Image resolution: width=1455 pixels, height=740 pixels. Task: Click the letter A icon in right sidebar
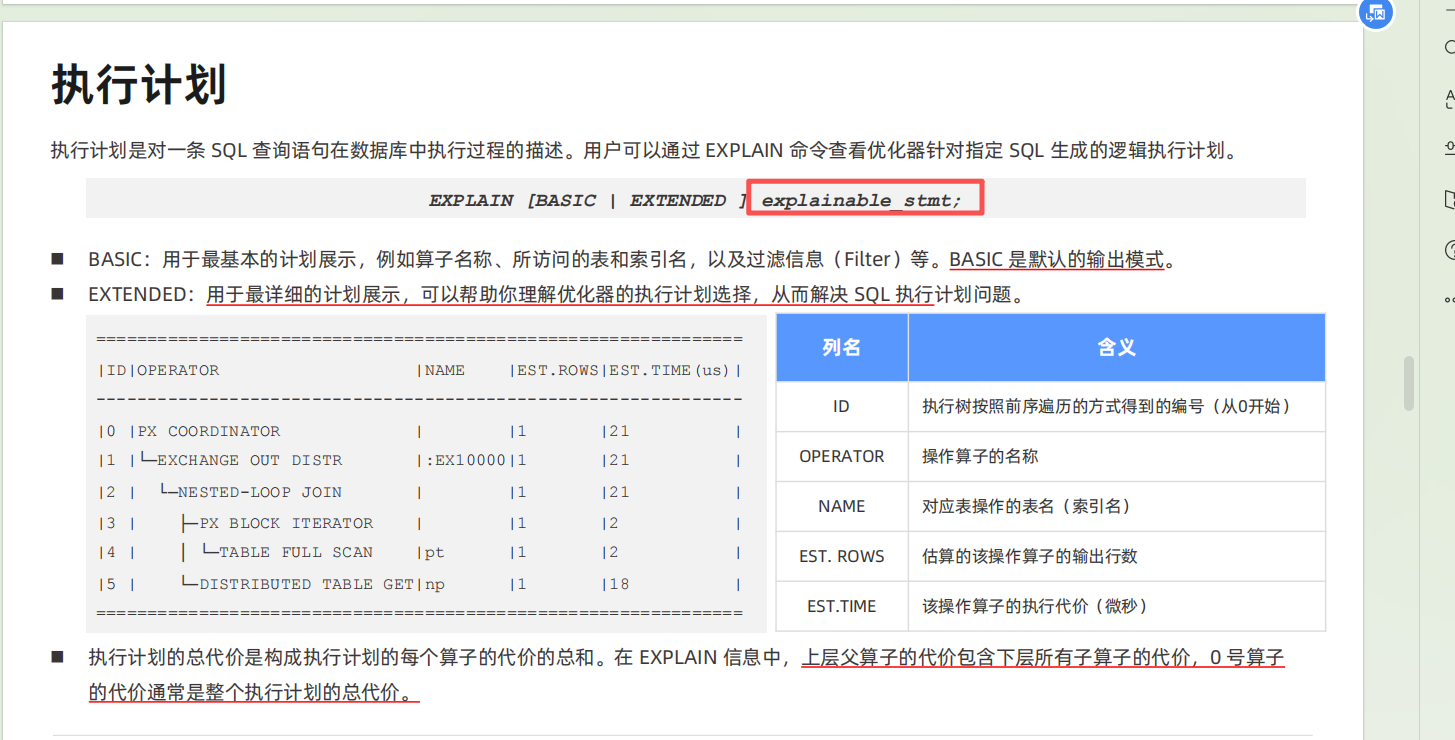click(x=1449, y=97)
